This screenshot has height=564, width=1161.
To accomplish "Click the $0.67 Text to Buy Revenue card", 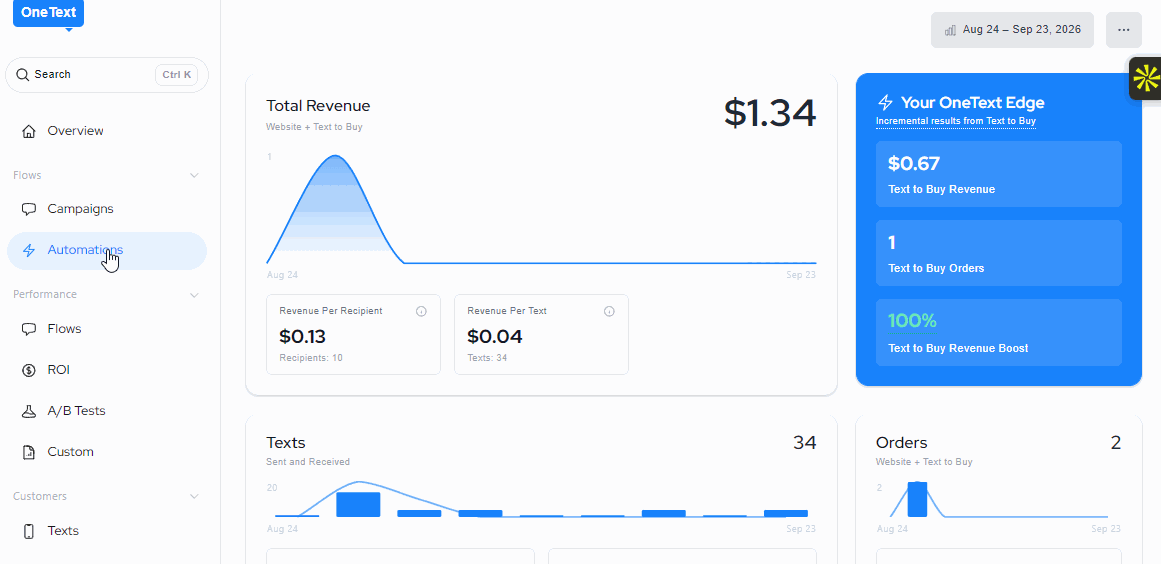I will 998,174.
